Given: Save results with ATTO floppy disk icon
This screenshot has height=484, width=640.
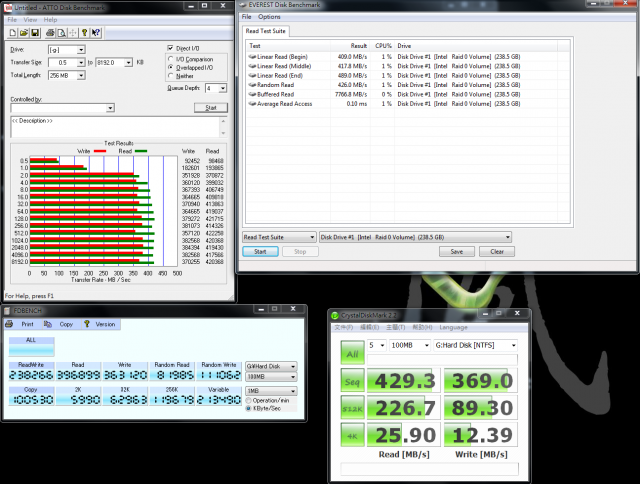Looking at the screenshot, I should tap(35, 33).
